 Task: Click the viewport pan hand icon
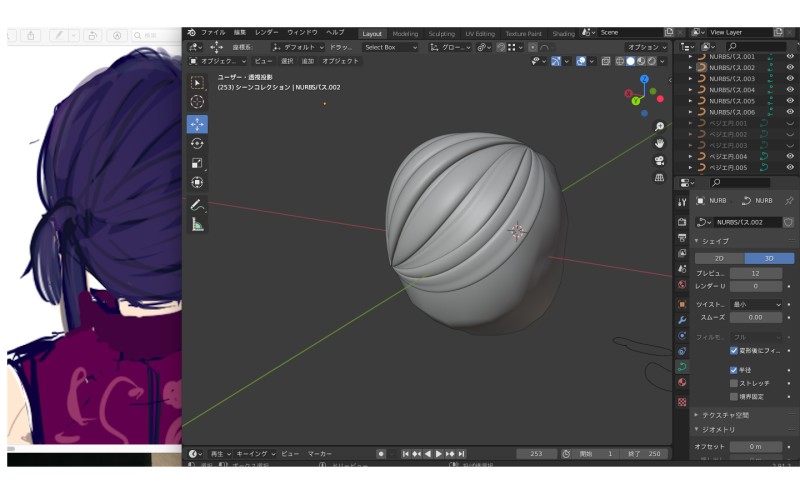pyautogui.click(x=659, y=143)
